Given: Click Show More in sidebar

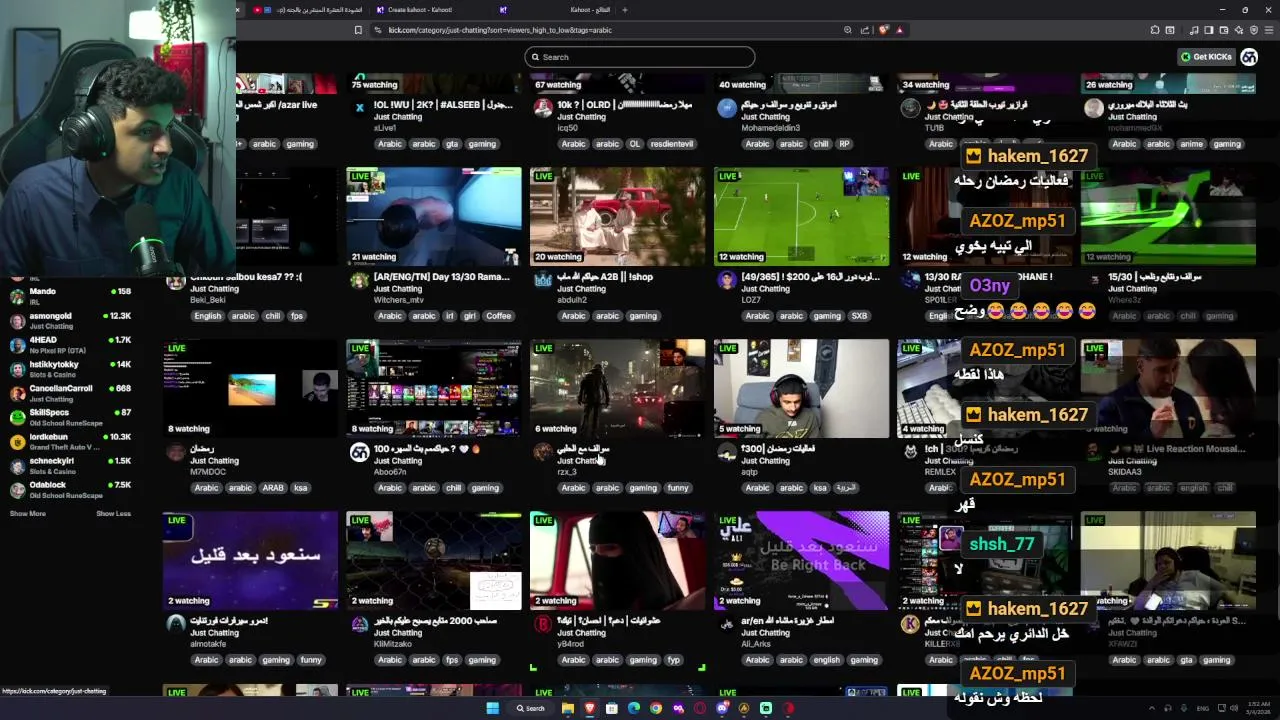Looking at the screenshot, I should click(x=28, y=514).
